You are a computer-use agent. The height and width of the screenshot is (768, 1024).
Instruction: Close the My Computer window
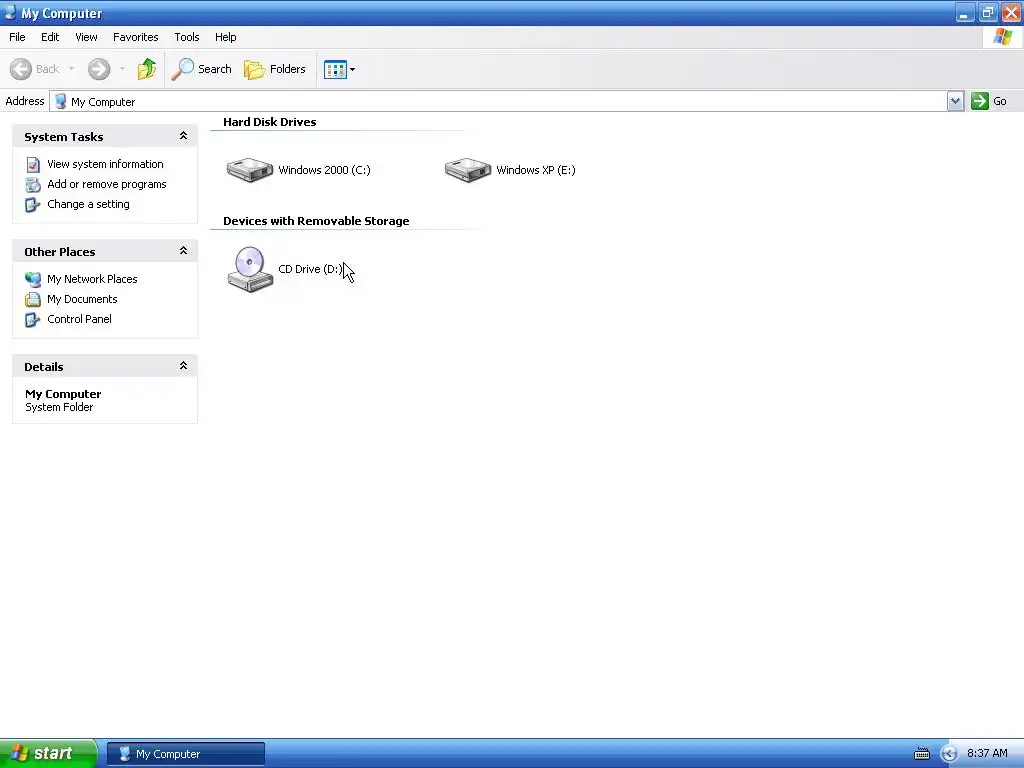coord(1011,12)
